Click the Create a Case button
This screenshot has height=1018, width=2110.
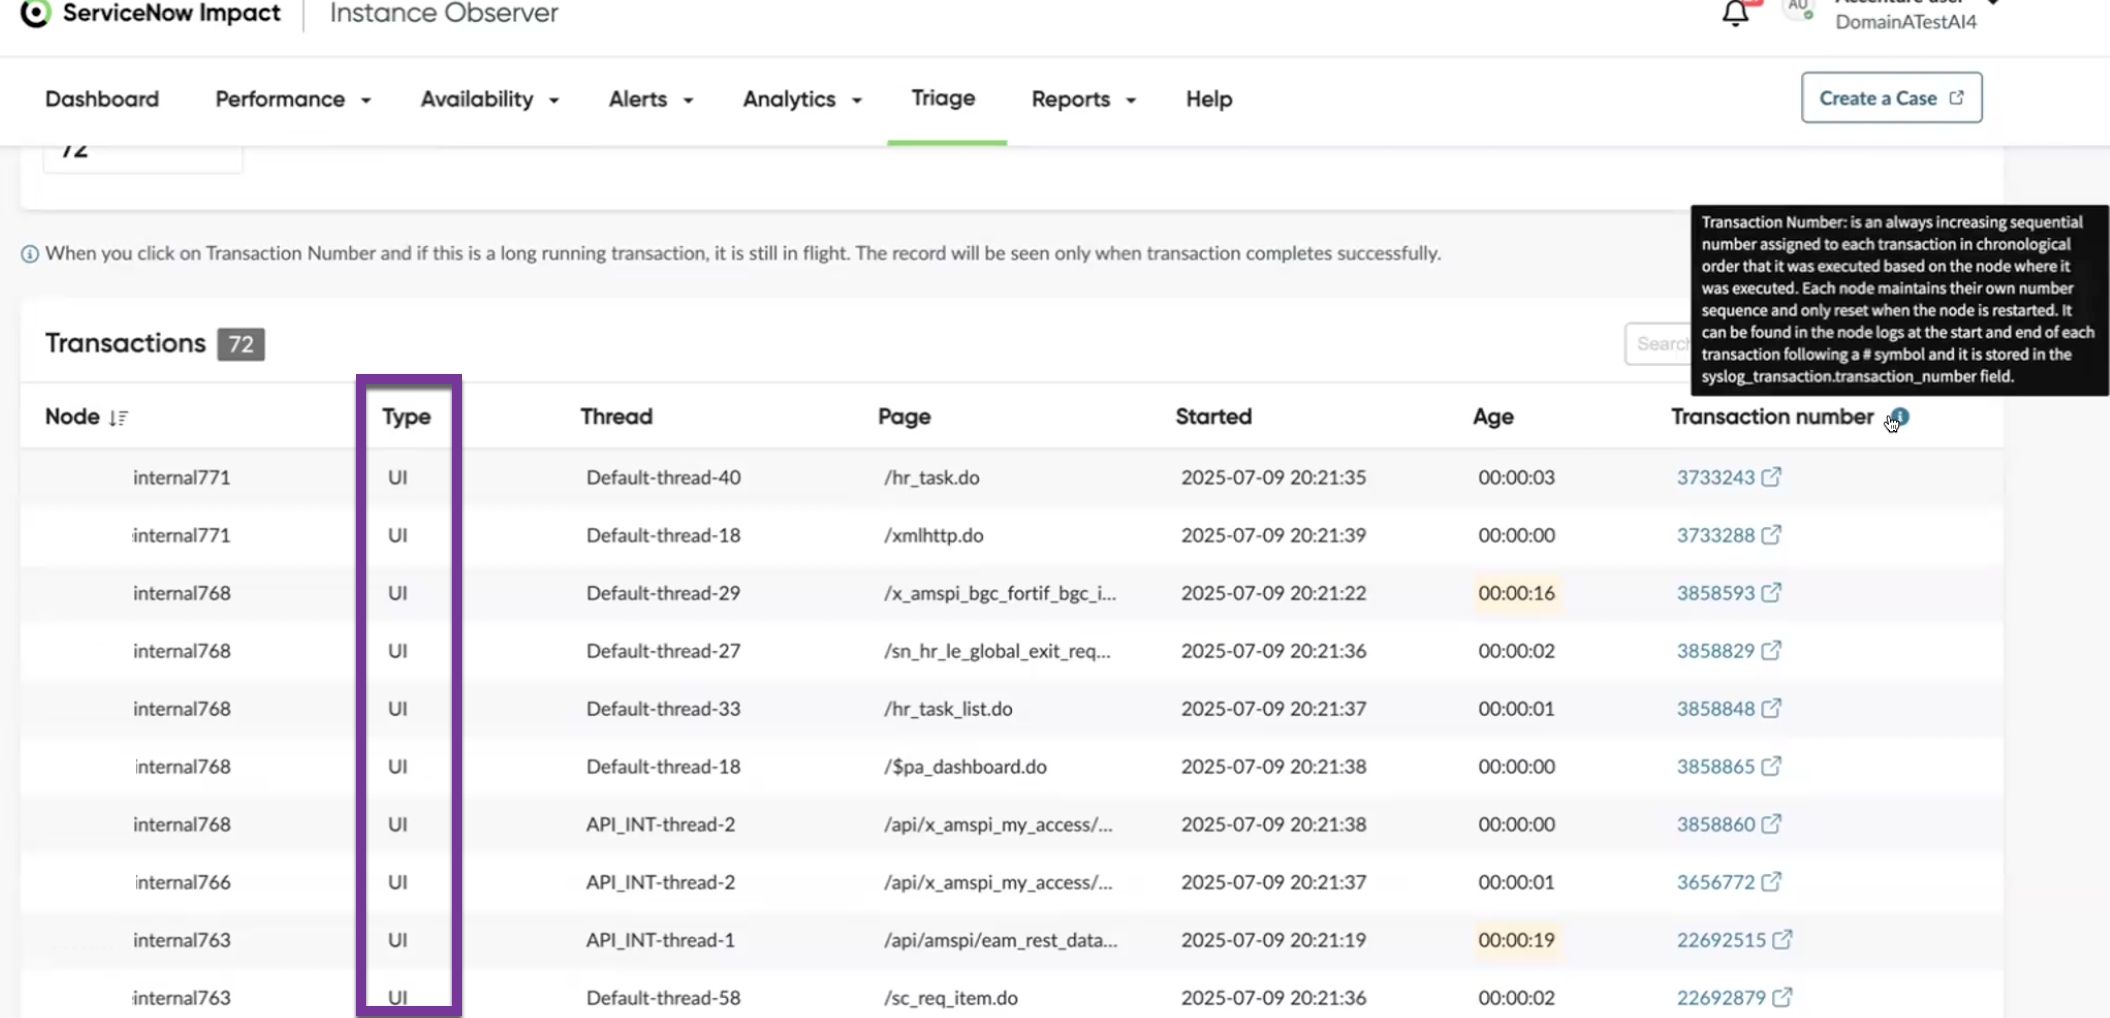click(x=1891, y=98)
